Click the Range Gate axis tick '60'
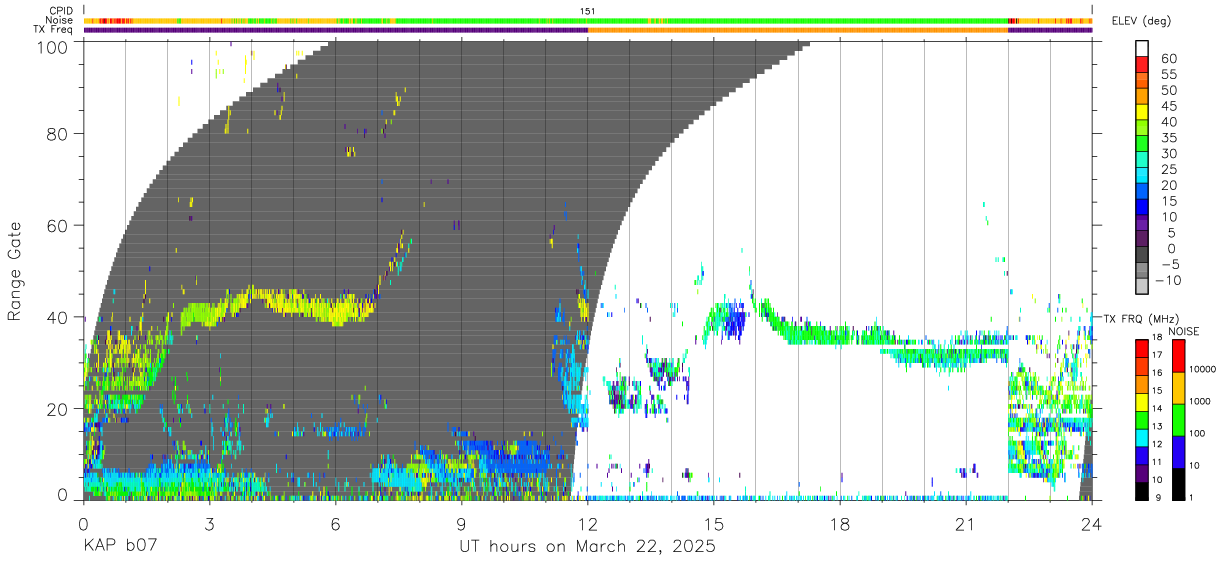 pos(57,225)
